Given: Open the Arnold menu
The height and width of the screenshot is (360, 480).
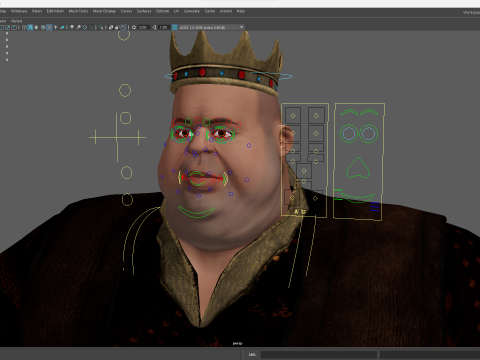Looking at the screenshot, I should (226, 11).
